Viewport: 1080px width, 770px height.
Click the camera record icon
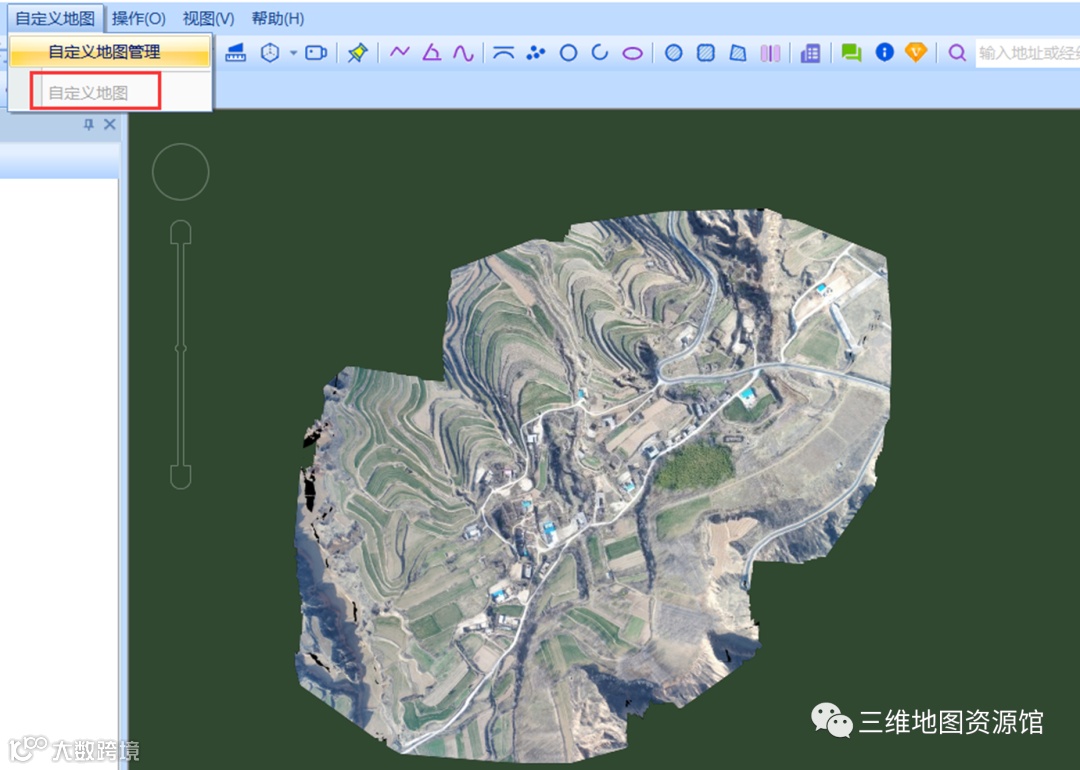pyautogui.click(x=316, y=52)
